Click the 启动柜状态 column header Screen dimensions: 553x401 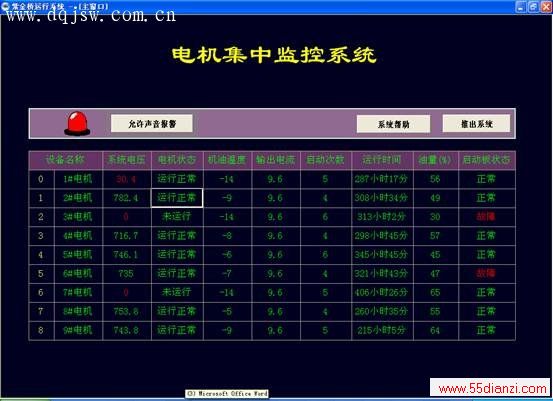(x=487, y=160)
